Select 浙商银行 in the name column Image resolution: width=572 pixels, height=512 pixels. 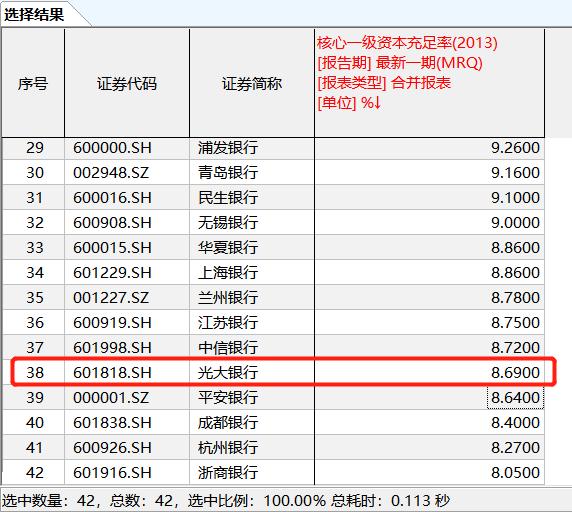[228, 473]
